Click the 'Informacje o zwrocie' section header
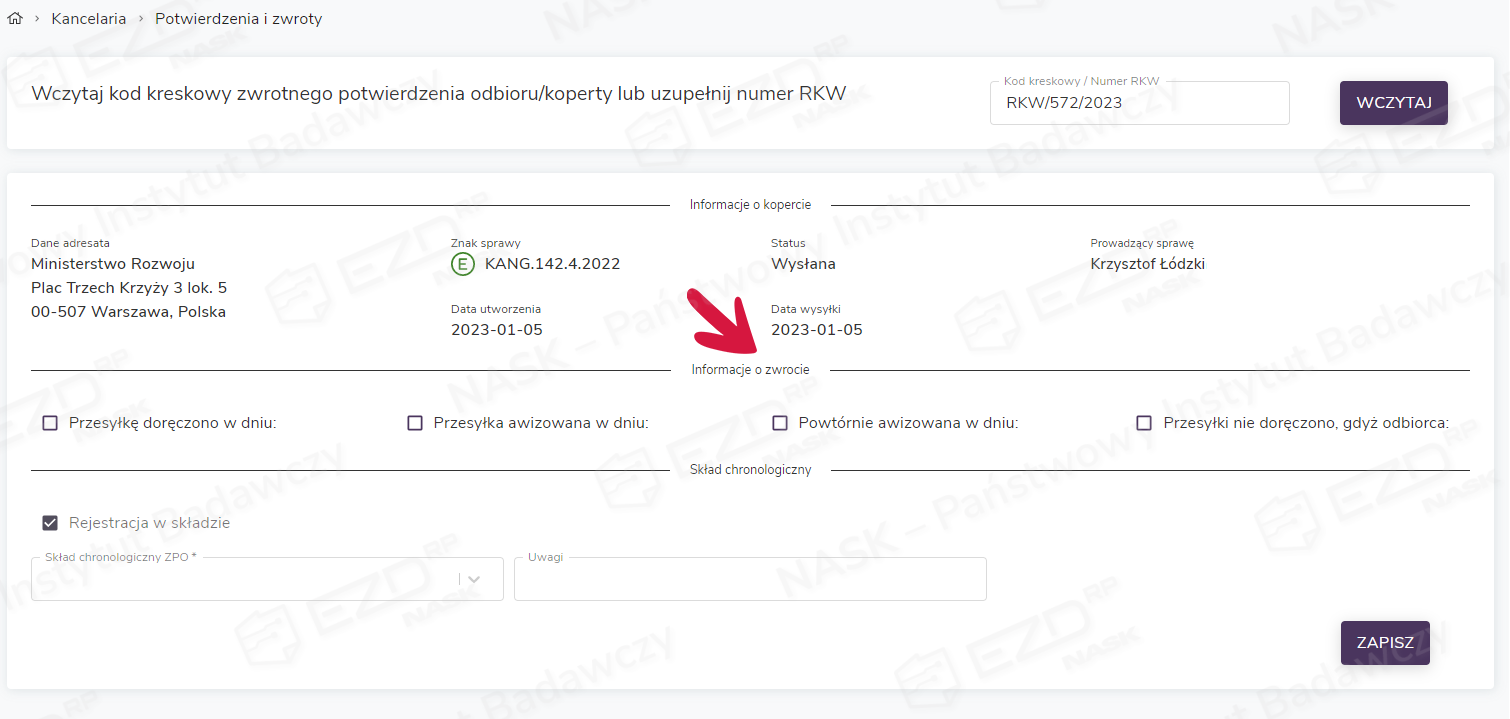Viewport: 1510px width, 719px height. click(x=750, y=370)
